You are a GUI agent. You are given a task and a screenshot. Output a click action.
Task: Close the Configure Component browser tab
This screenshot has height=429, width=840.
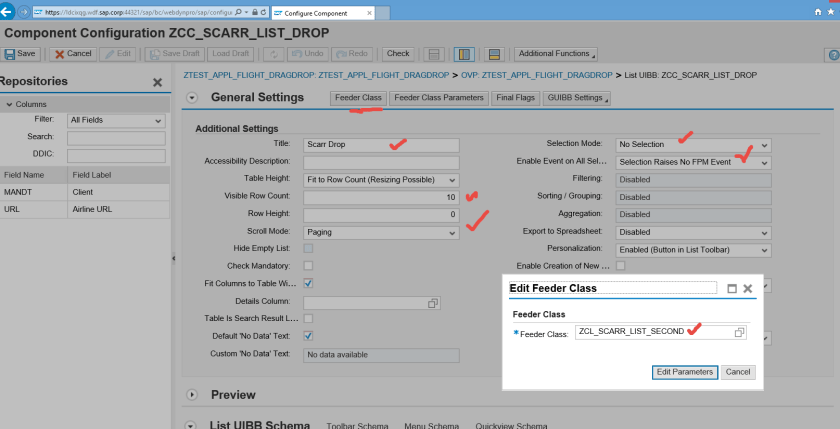click(x=369, y=13)
